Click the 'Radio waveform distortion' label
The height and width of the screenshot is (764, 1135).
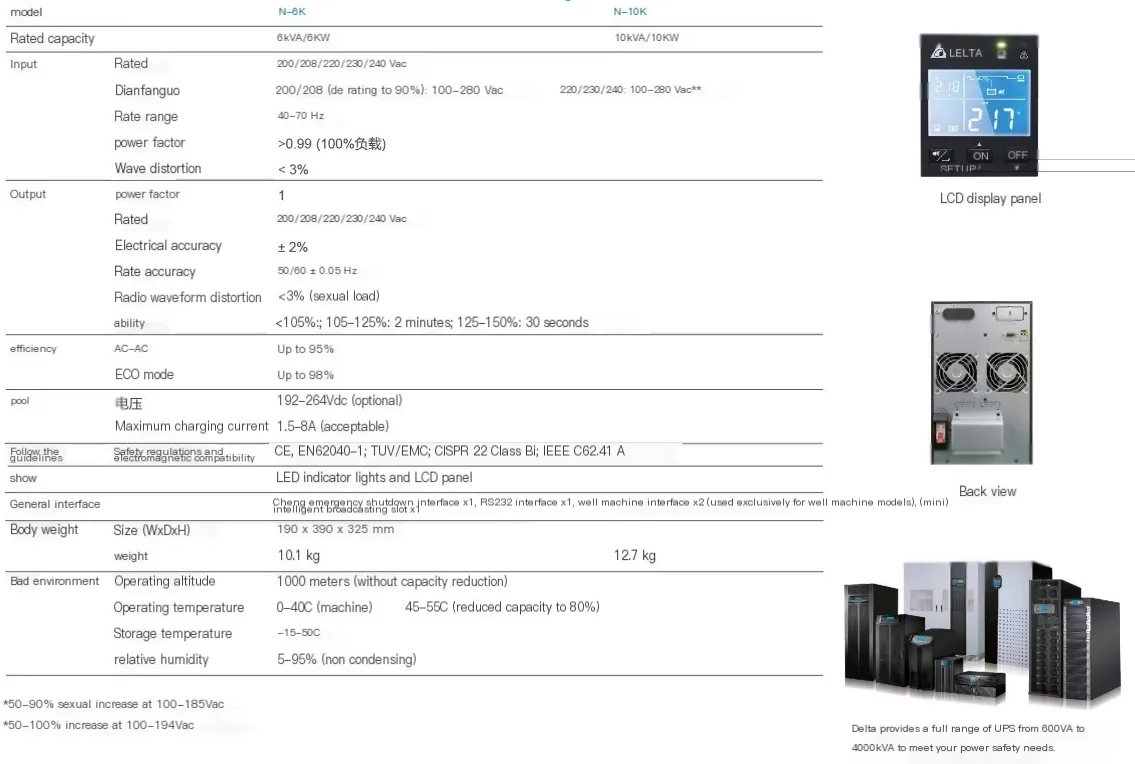coord(187,297)
